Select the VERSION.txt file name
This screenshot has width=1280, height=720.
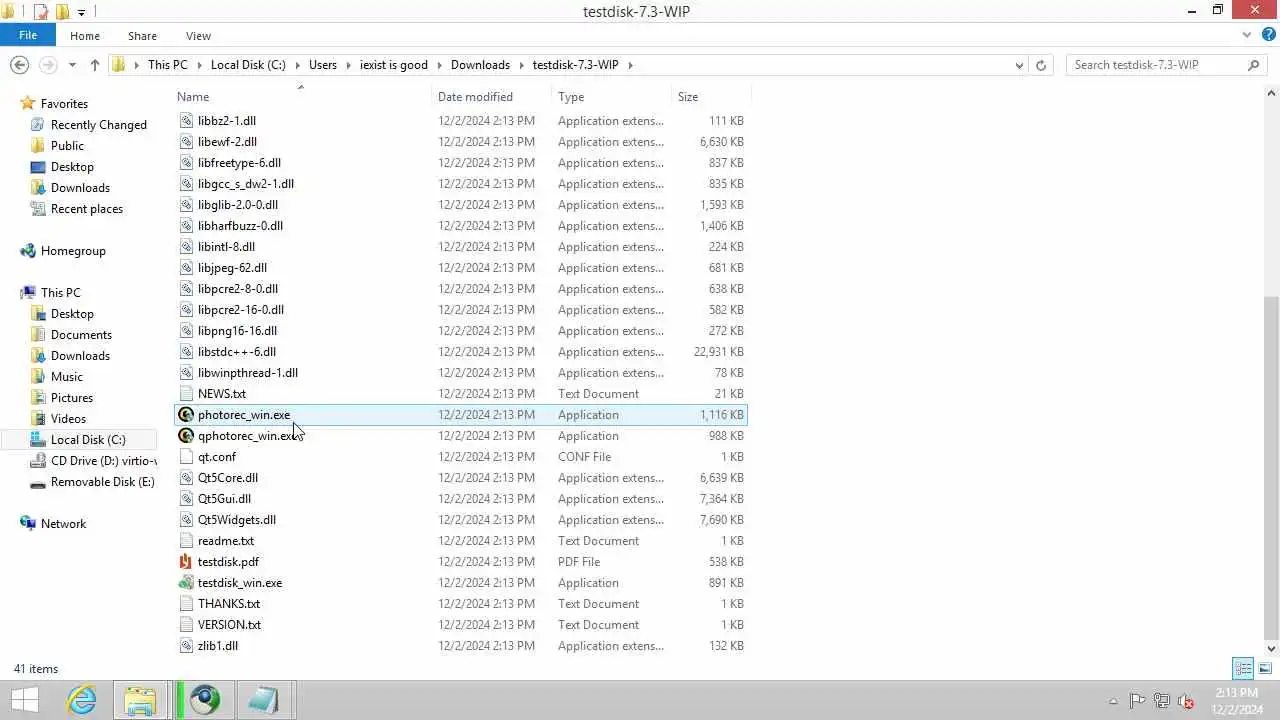coord(229,625)
